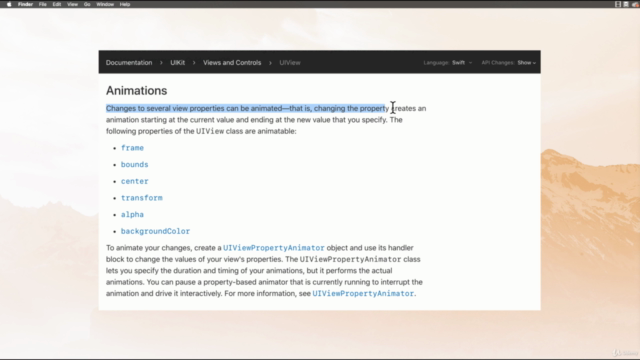Click the chevron after Documentation breadcrumb

click(161, 63)
